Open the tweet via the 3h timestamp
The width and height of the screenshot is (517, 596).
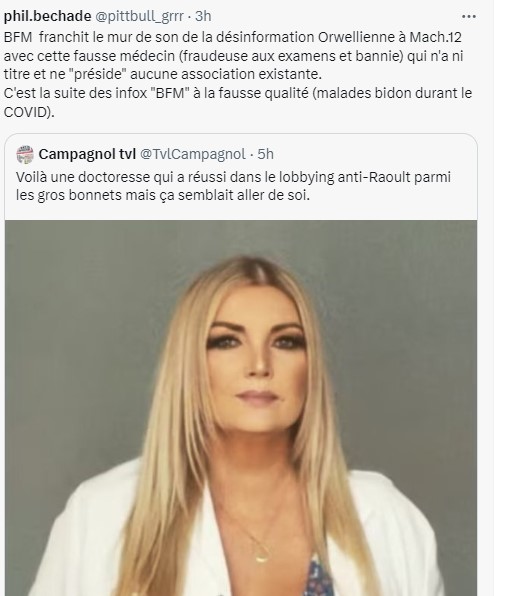coord(203,16)
